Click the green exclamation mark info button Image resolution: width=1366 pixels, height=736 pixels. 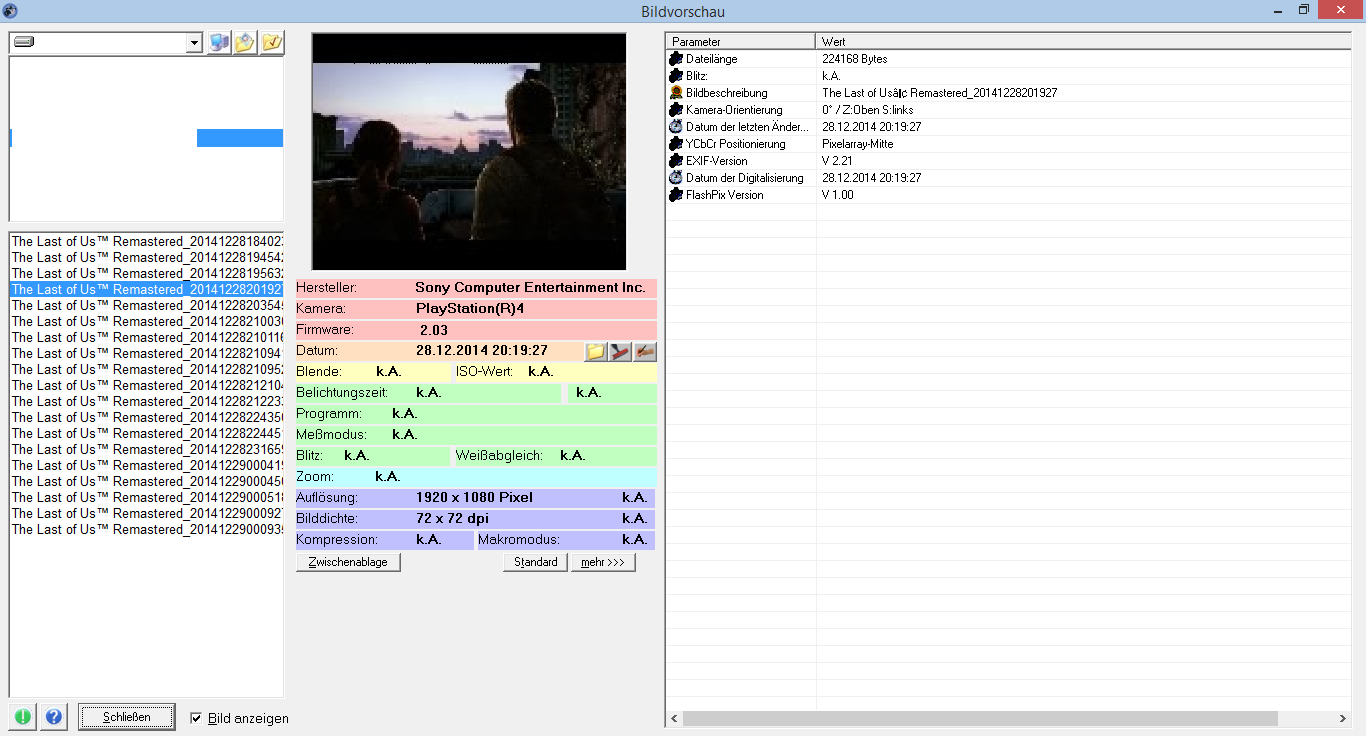coord(22,717)
